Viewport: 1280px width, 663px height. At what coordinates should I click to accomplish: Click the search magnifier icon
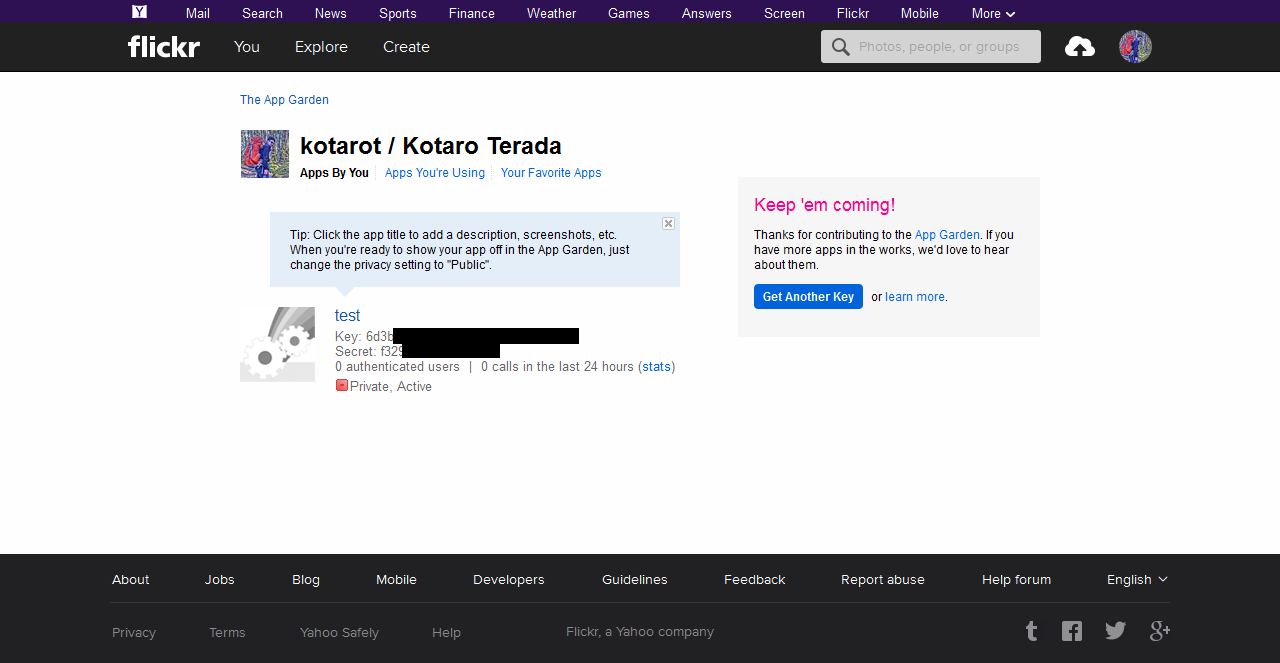click(x=841, y=47)
